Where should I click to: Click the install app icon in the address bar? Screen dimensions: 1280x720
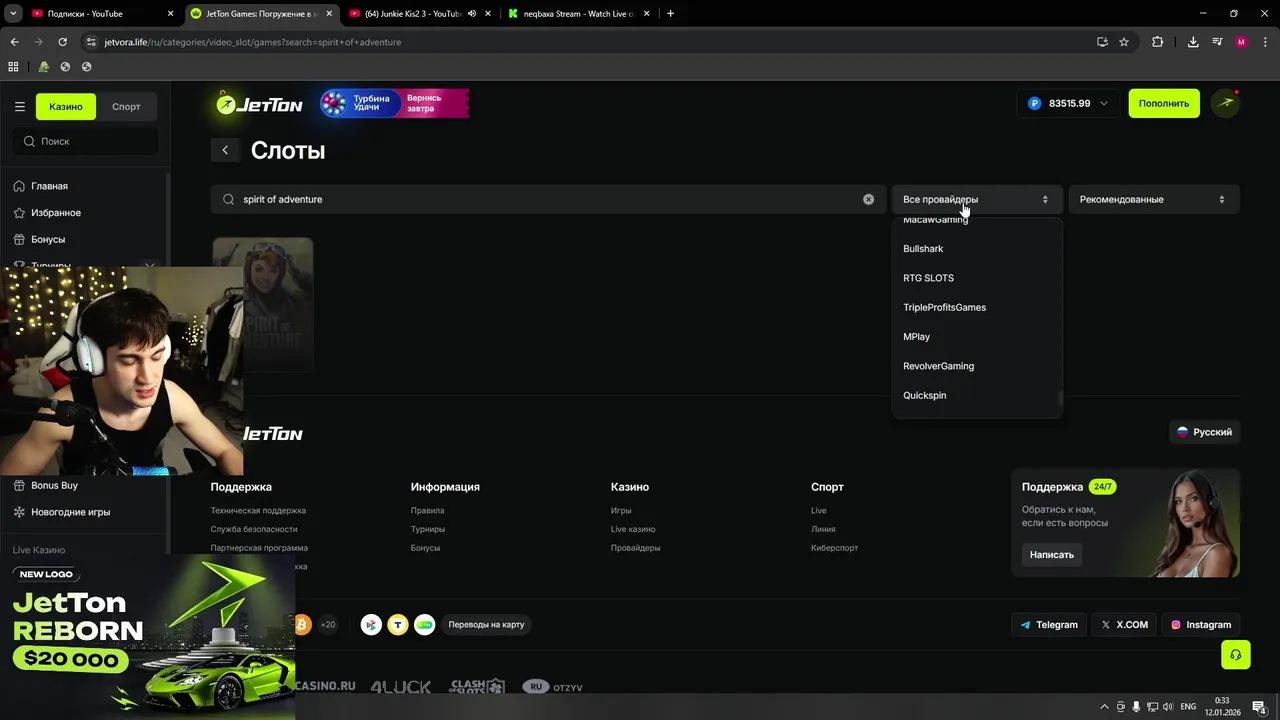click(x=1102, y=42)
